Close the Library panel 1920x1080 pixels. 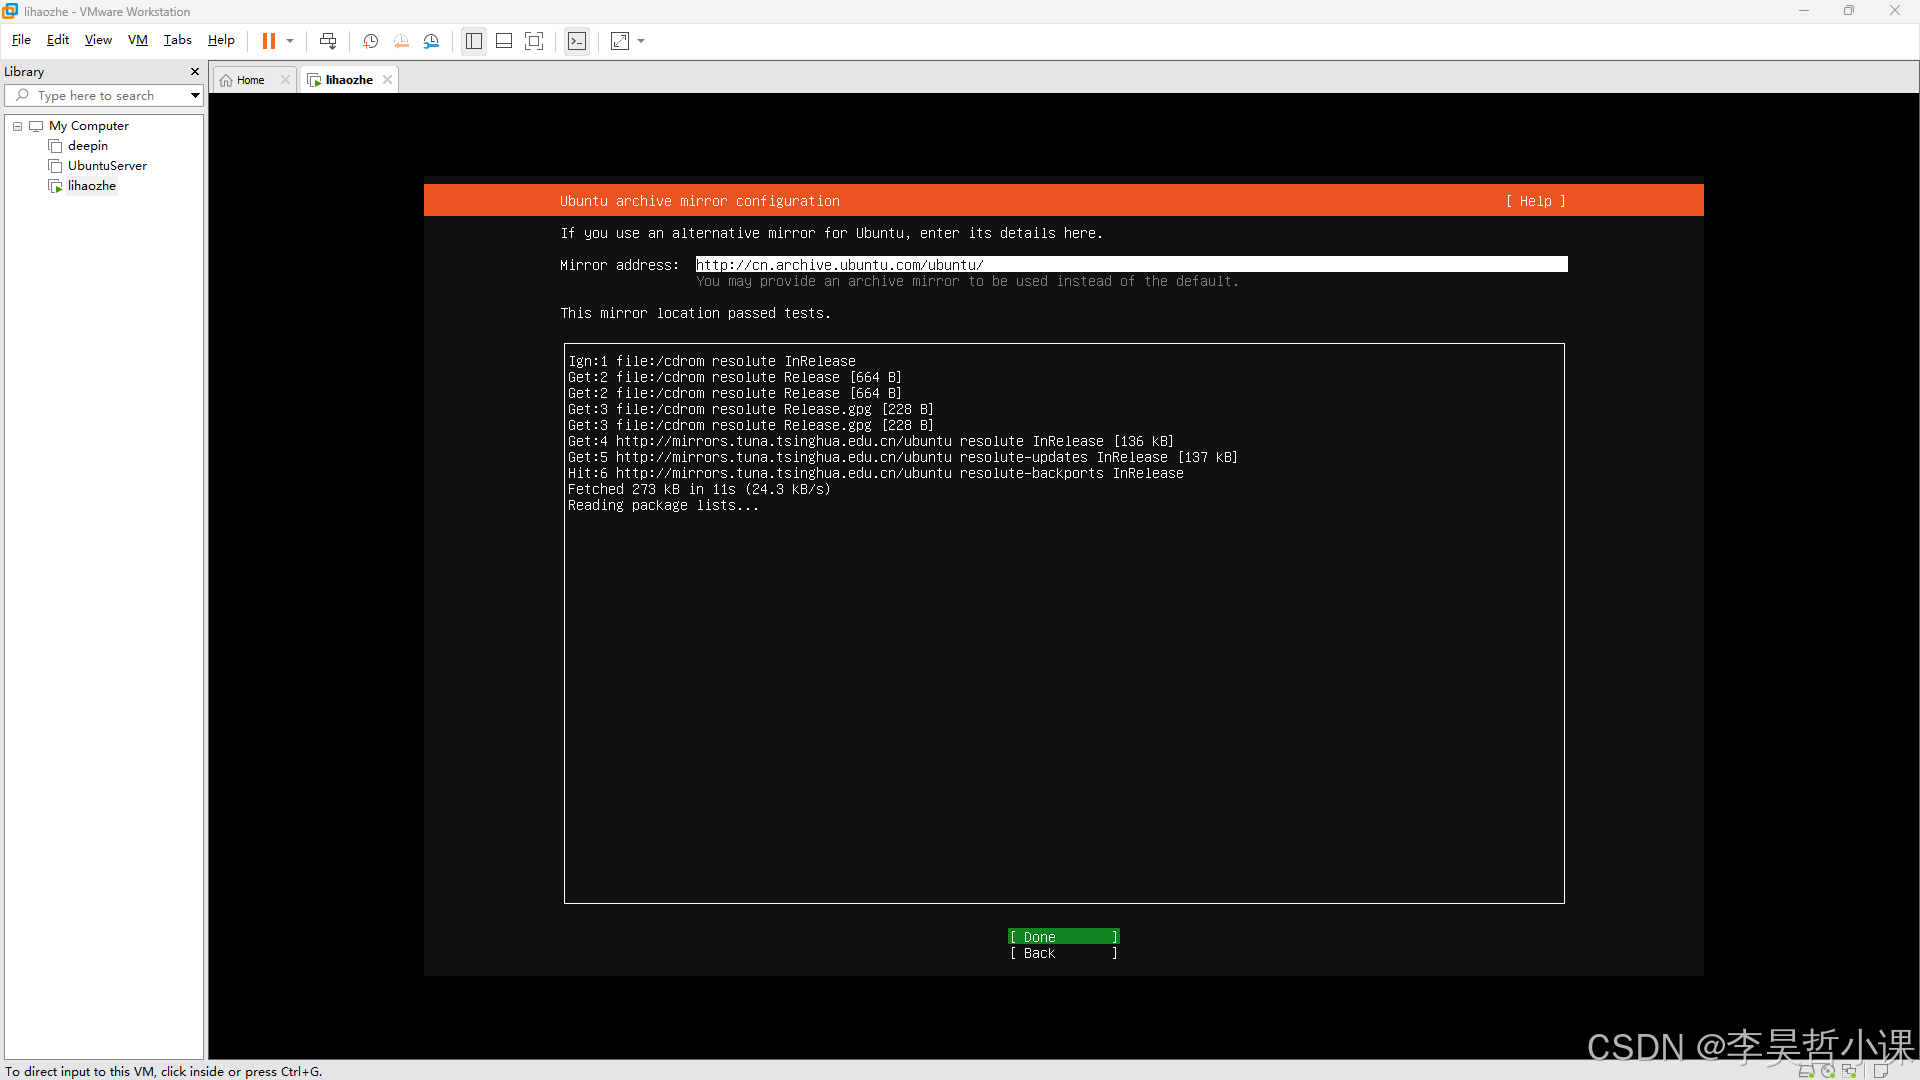click(195, 72)
